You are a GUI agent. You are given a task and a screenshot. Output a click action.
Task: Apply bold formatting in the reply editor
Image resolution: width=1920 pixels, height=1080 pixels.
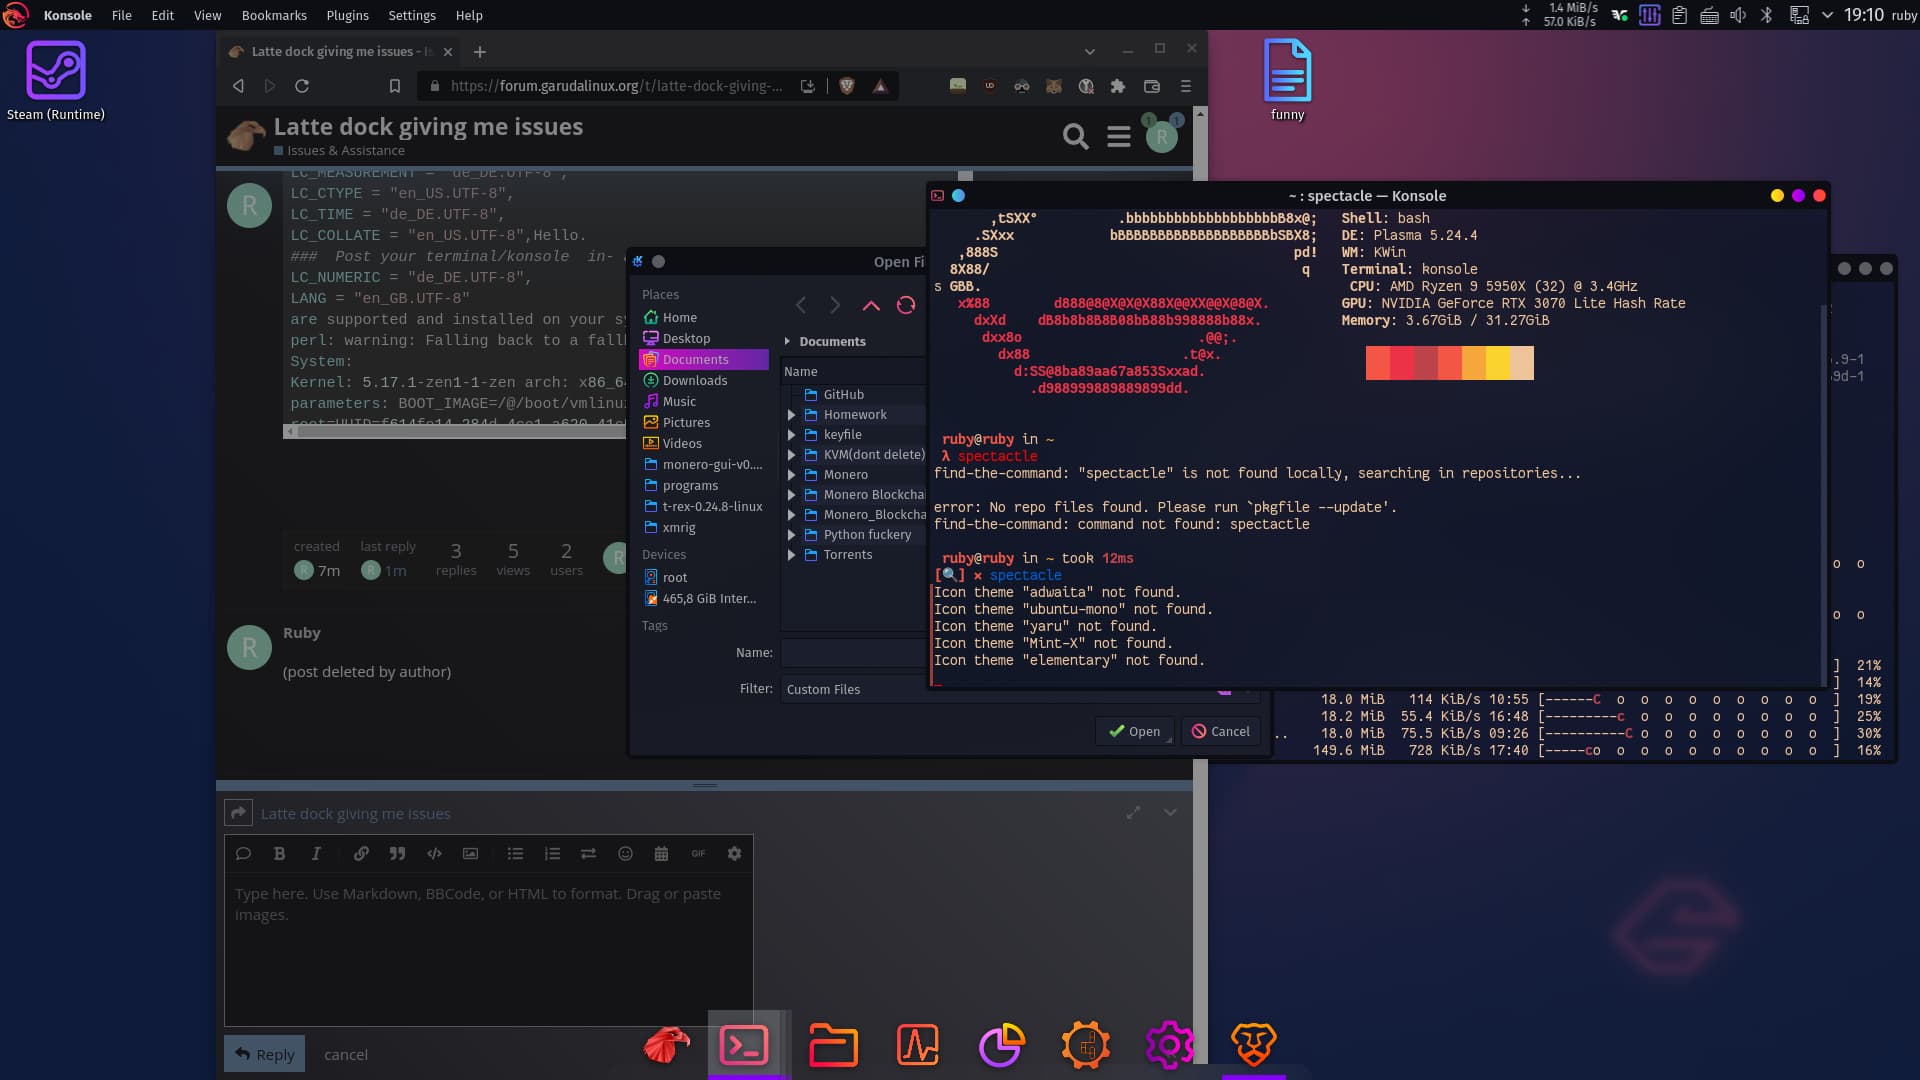279,853
